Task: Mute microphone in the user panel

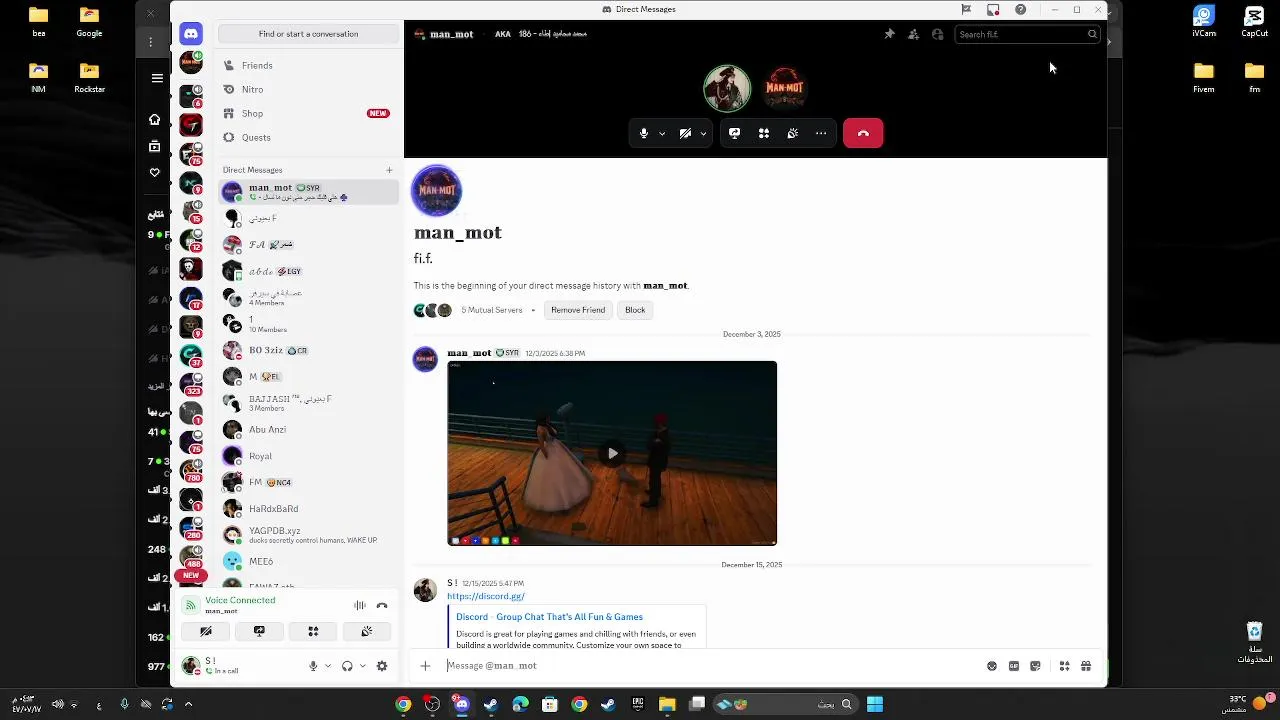Action: point(313,666)
